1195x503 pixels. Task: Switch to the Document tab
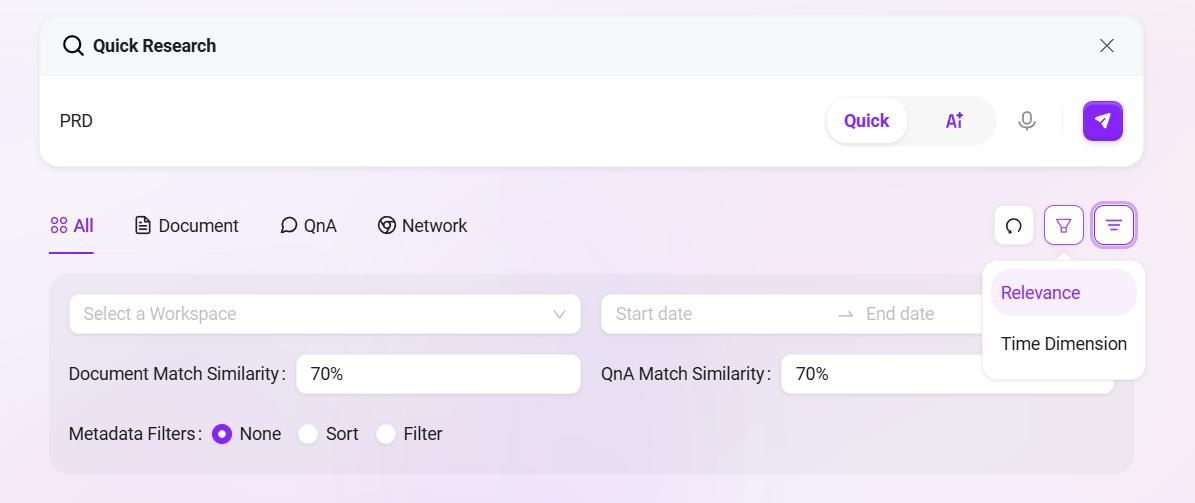click(x=187, y=226)
